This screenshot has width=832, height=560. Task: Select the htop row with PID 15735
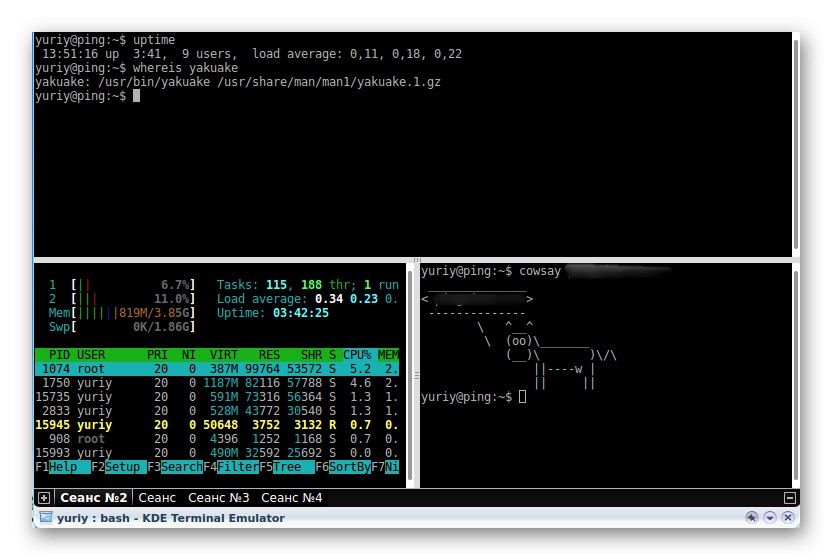[x=216, y=397]
